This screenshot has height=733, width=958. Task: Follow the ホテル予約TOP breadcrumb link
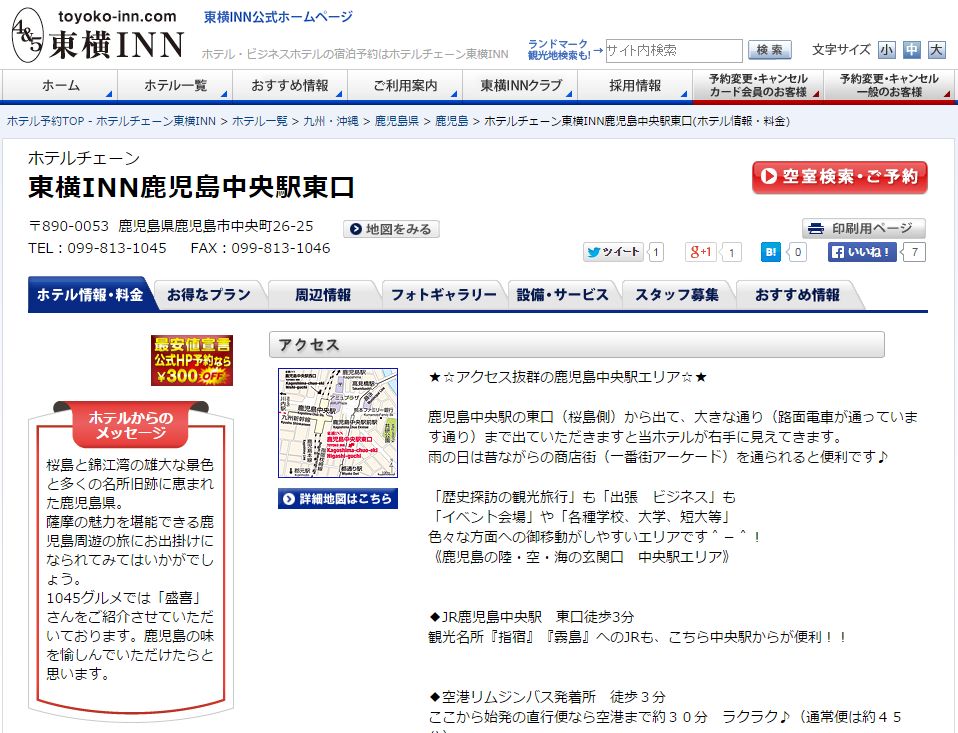[111, 121]
